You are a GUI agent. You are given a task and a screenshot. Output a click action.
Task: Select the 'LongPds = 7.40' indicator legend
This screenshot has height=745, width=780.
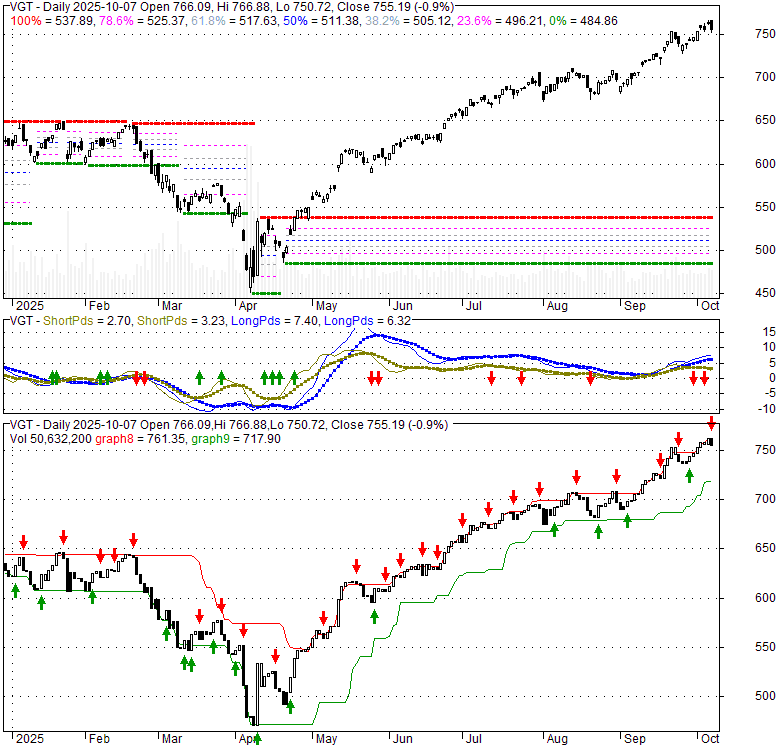275,321
